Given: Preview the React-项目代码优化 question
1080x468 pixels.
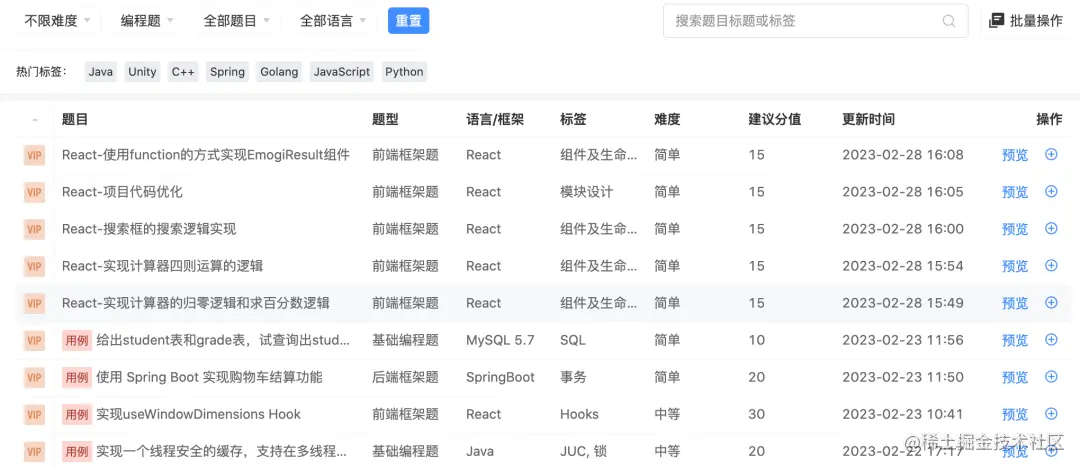Looking at the screenshot, I should (x=1015, y=192).
